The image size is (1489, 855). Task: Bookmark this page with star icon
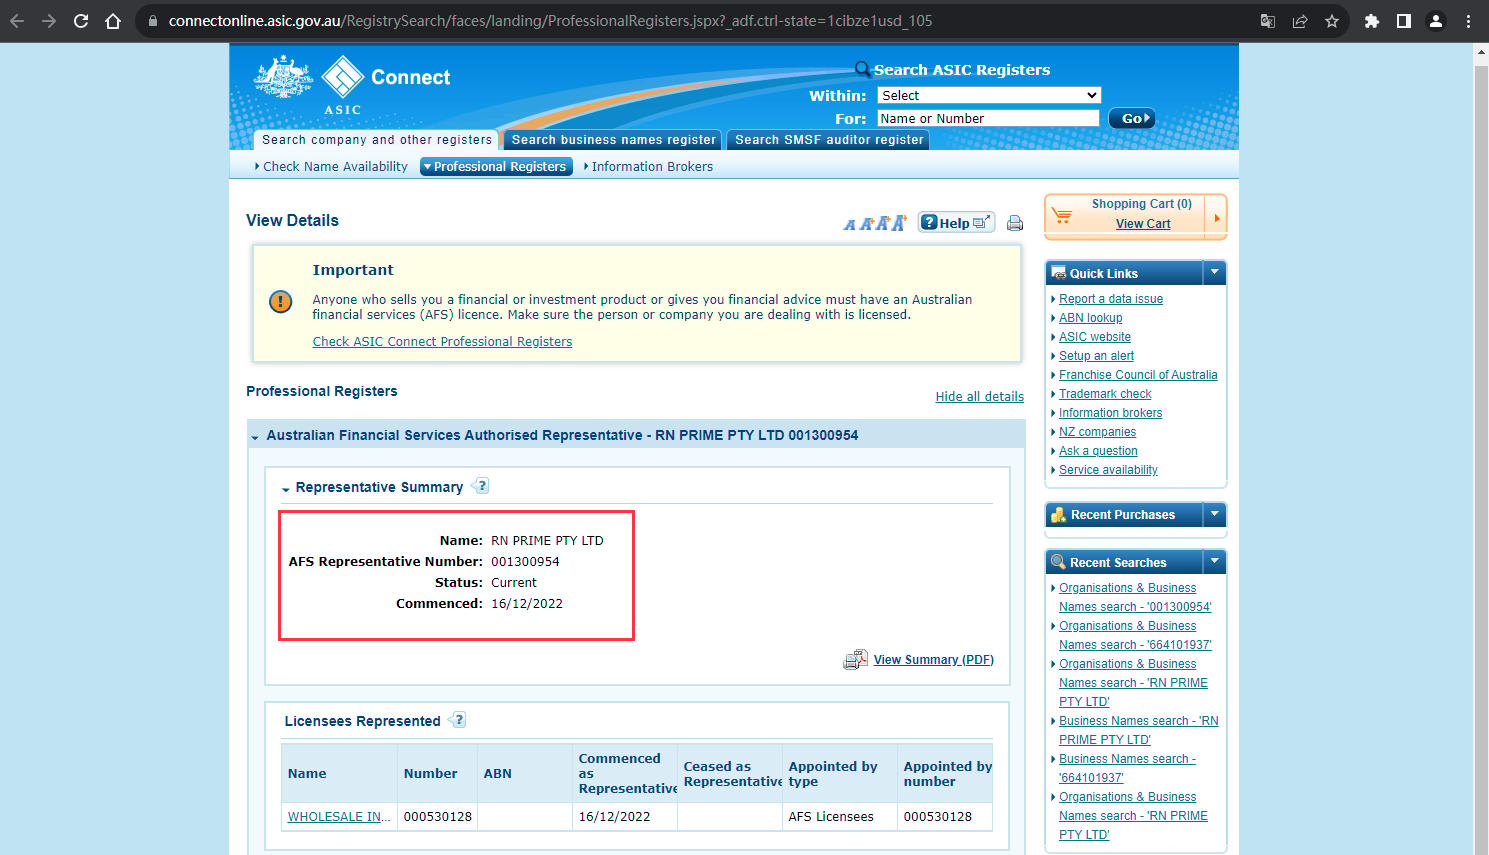pos(1332,21)
